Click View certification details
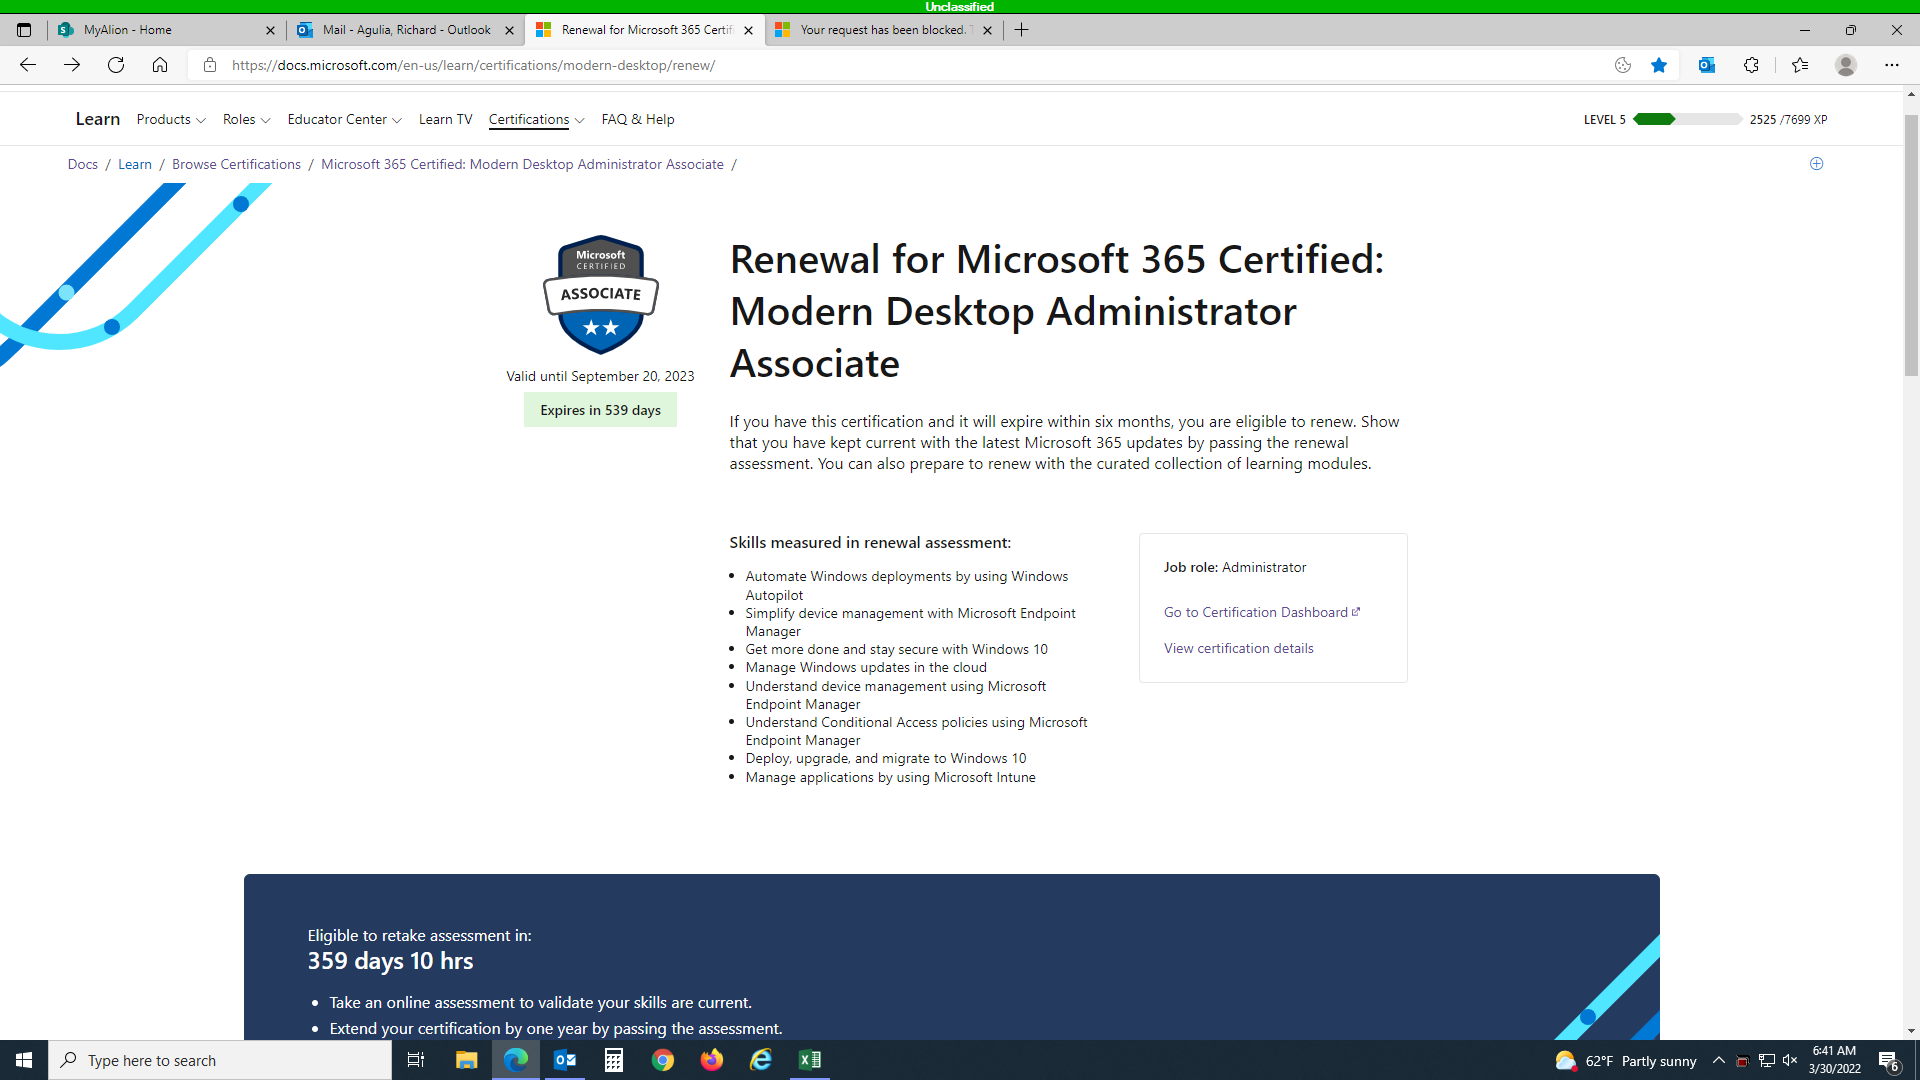1920x1080 pixels. (1239, 648)
